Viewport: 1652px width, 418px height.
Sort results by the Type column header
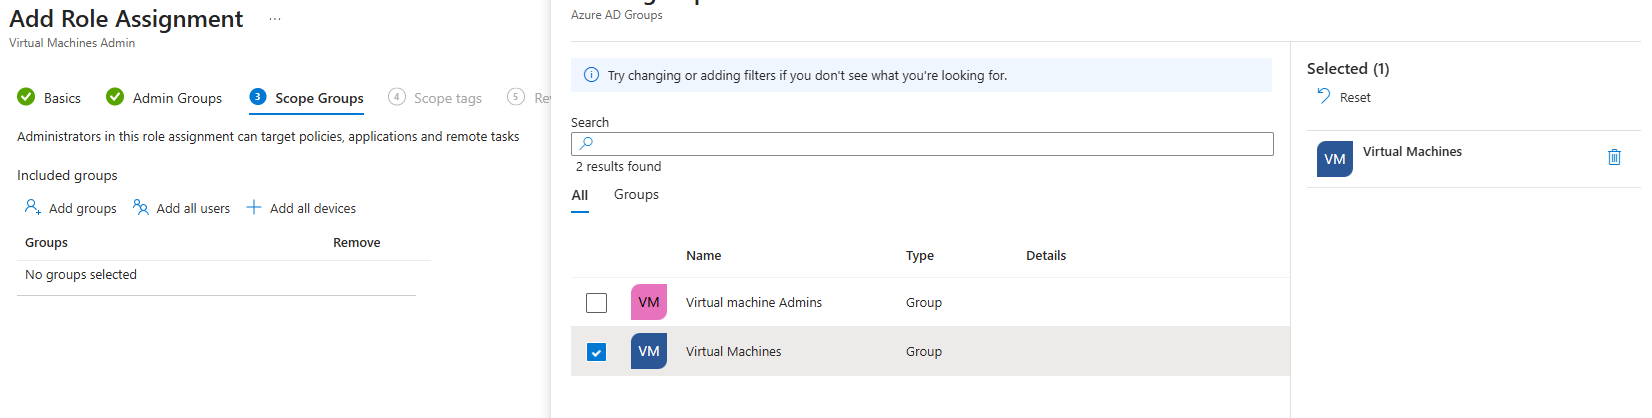click(919, 256)
